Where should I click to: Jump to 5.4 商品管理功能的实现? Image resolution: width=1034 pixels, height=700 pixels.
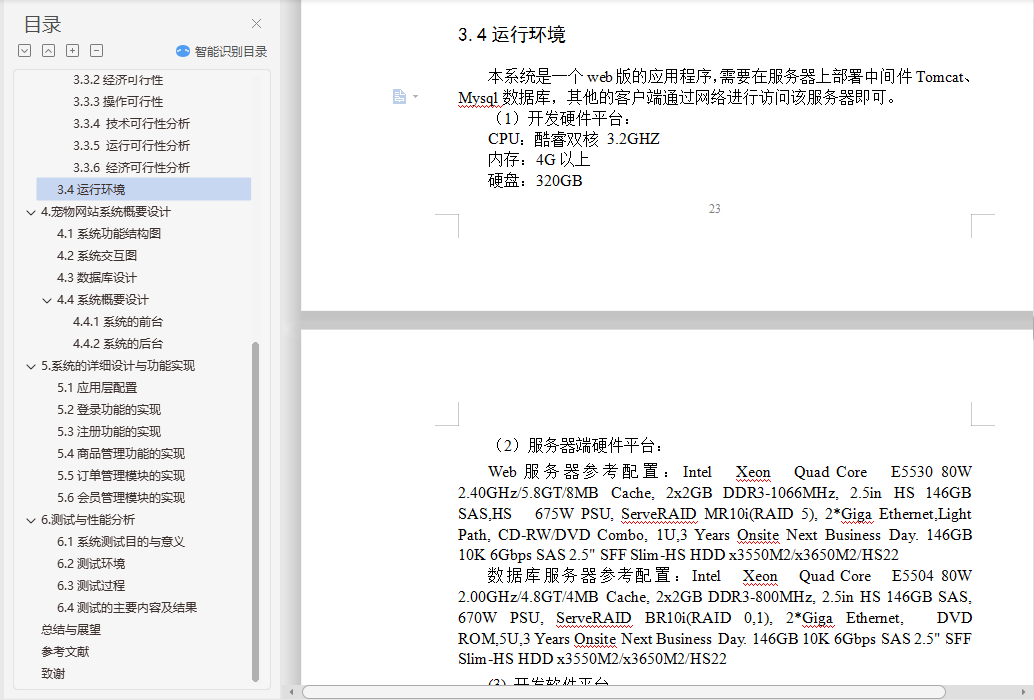coord(121,453)
